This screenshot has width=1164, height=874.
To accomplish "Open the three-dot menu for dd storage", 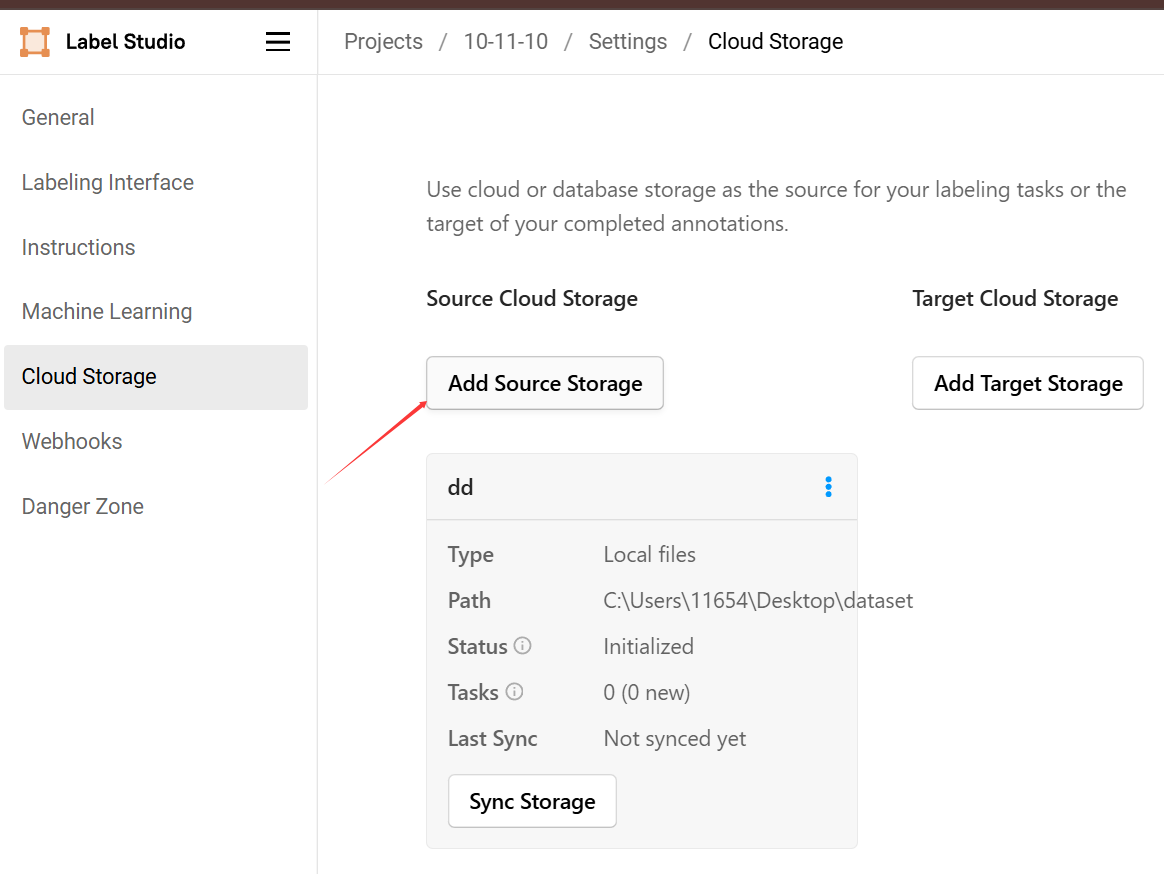I will 828,487.
